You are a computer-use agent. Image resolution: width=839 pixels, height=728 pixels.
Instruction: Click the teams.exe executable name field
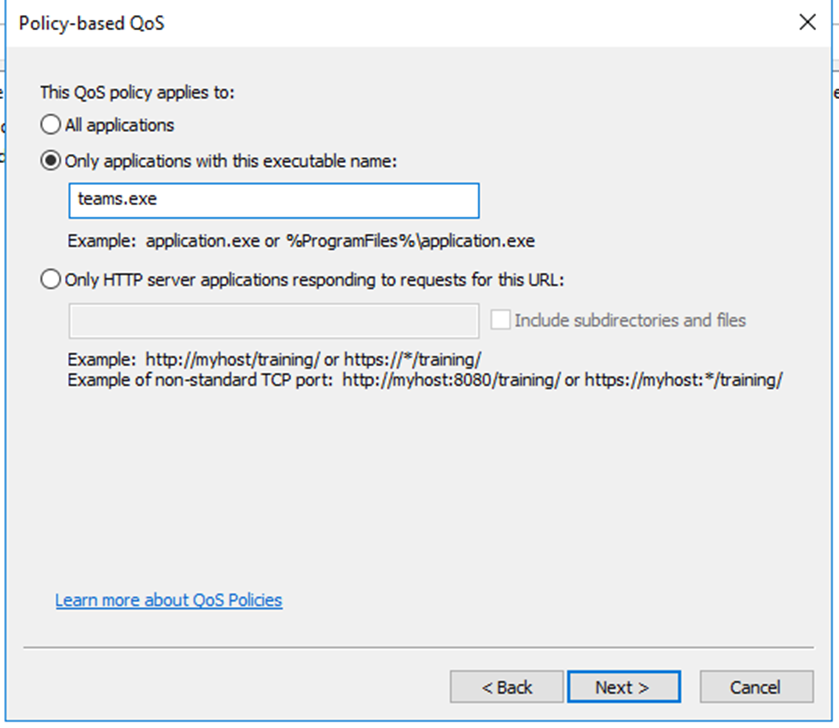point(274,201)
